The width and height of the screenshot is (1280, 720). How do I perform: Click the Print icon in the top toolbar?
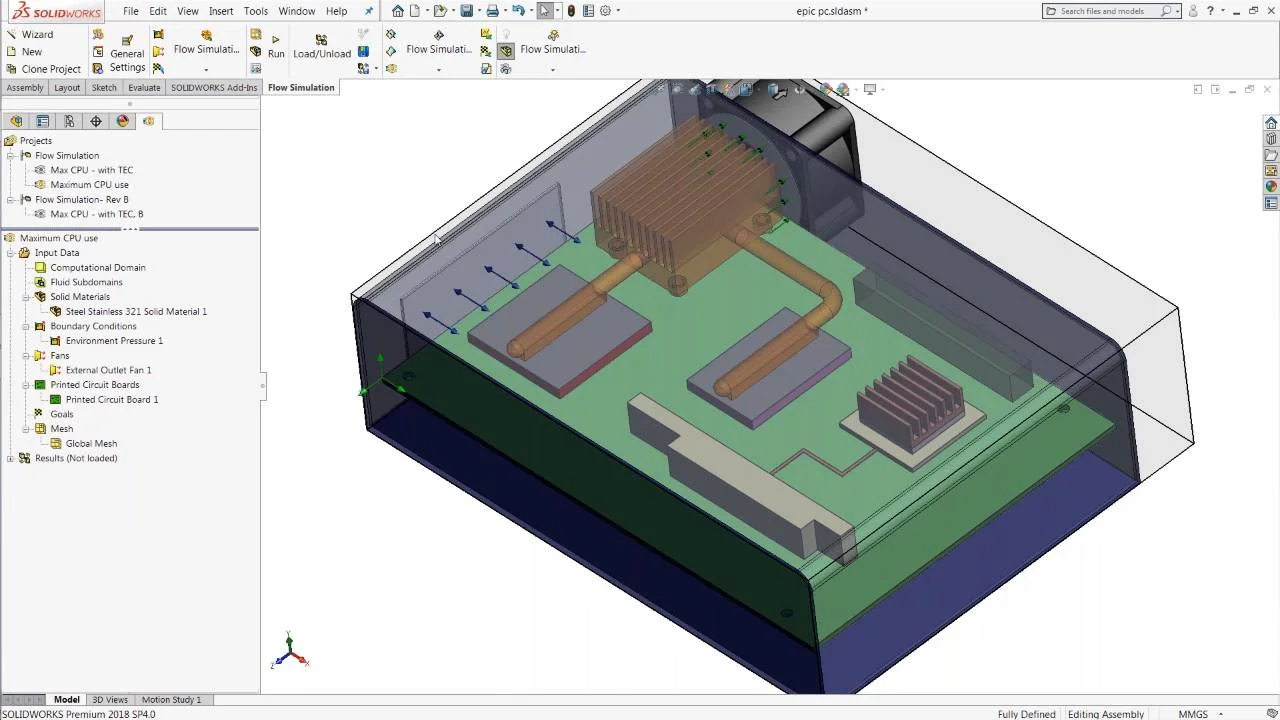click(492, 11)
